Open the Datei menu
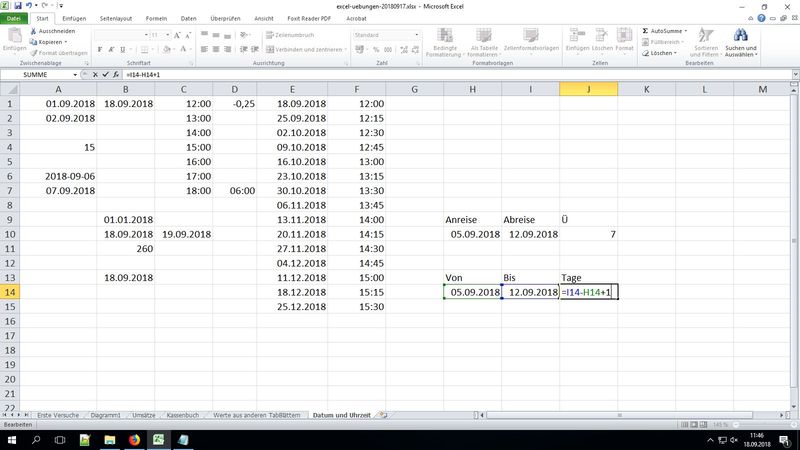800x450 pixels. click(14, 18)
